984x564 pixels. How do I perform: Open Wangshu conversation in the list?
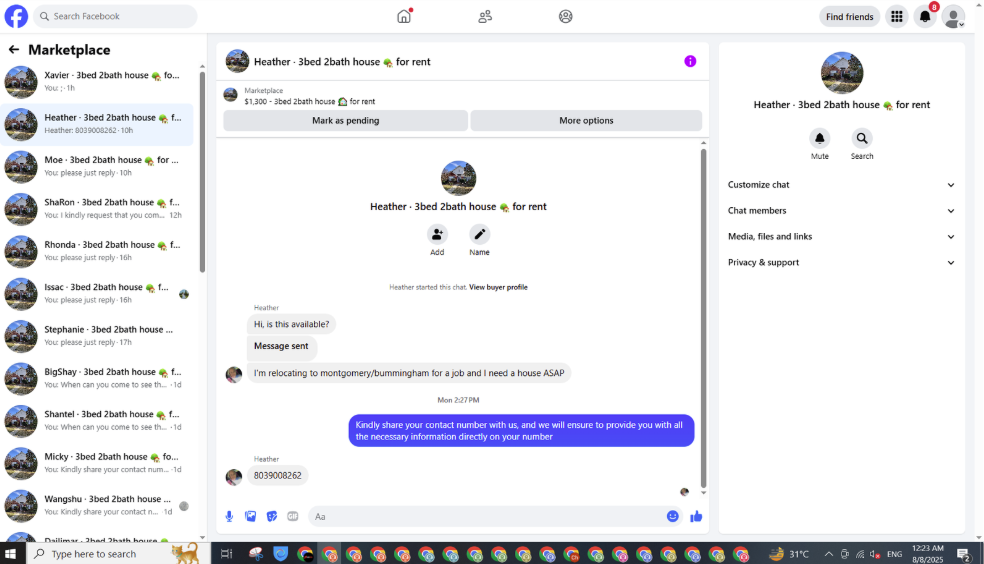(x=99, y=505)
